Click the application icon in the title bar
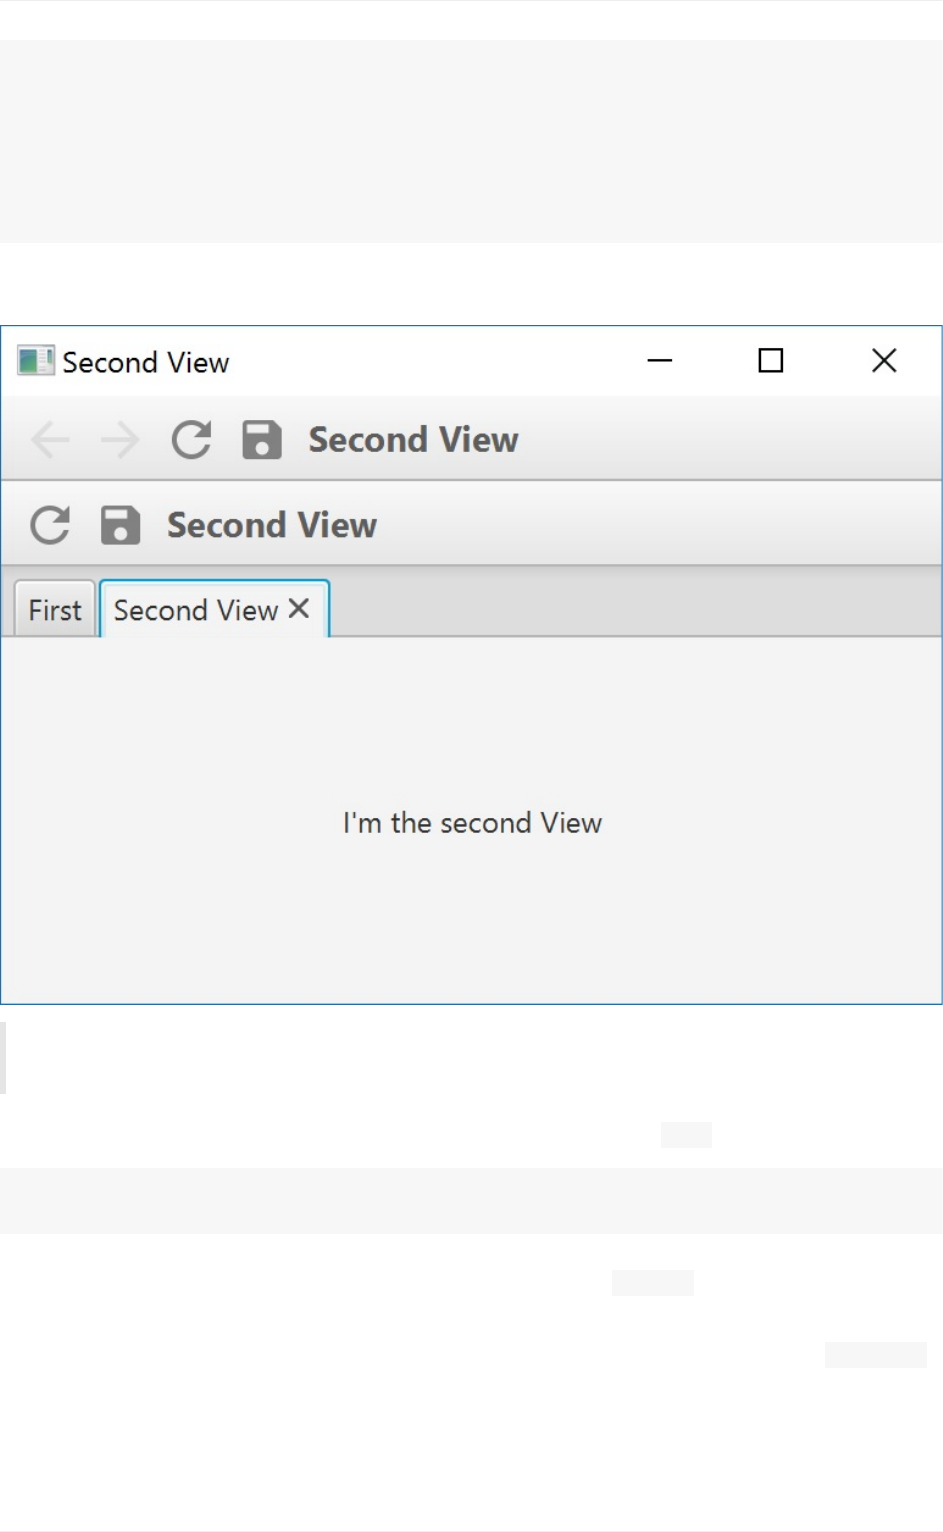 click(35, 361)
